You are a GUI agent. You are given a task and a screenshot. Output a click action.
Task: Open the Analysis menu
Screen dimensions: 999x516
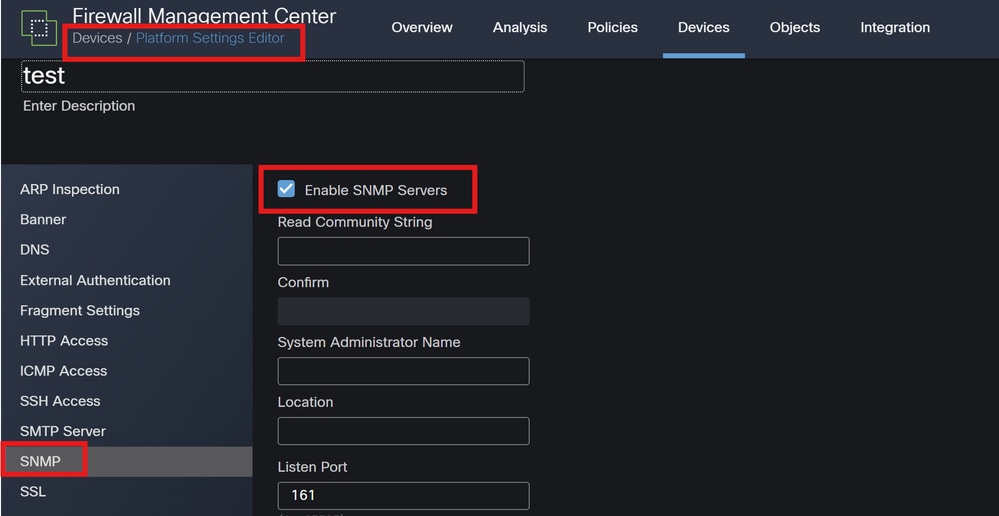tap(520, 27)
